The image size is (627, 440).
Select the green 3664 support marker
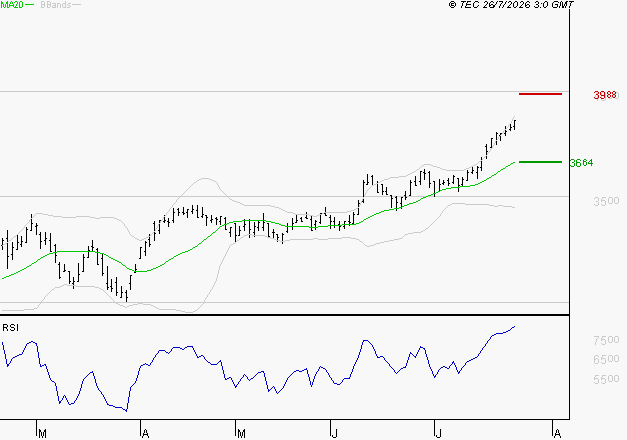[x=540, y=162]
